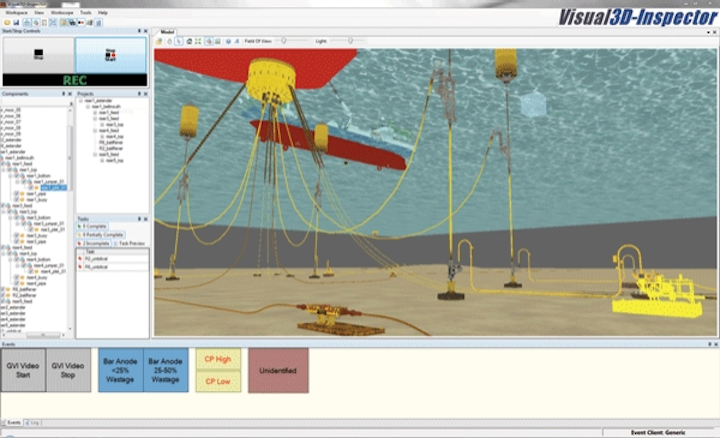Toggle the 2 Incomplete tasks filter
The height and width of the screenshot is (438, 720).
click(x=94, y=243)
